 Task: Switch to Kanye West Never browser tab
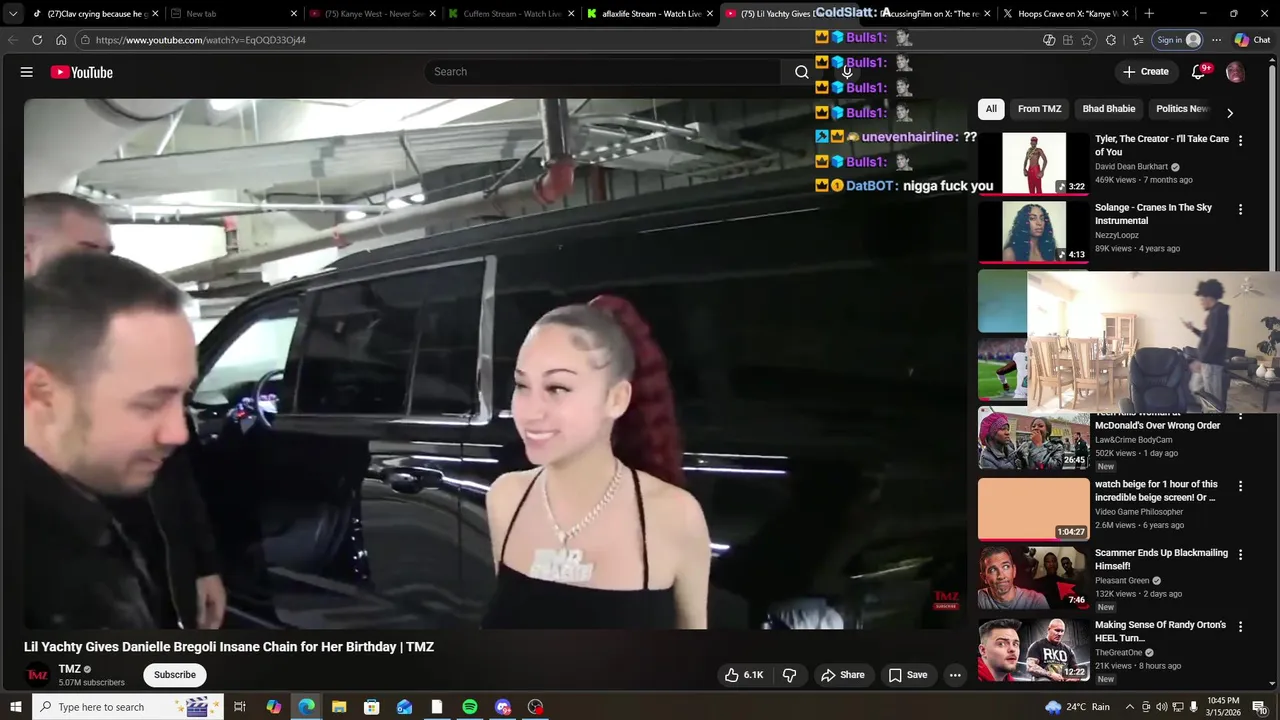371,14
